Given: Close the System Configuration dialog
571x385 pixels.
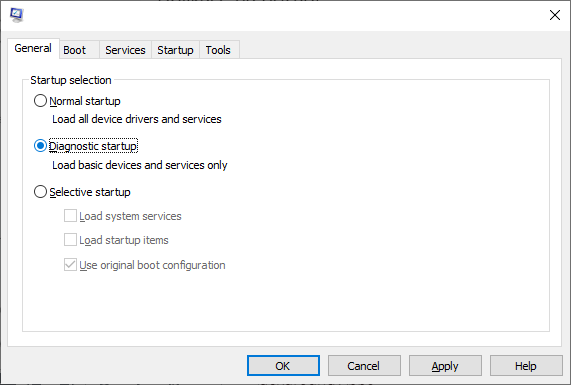Looking at the screenshot, I should click(555, 15).
